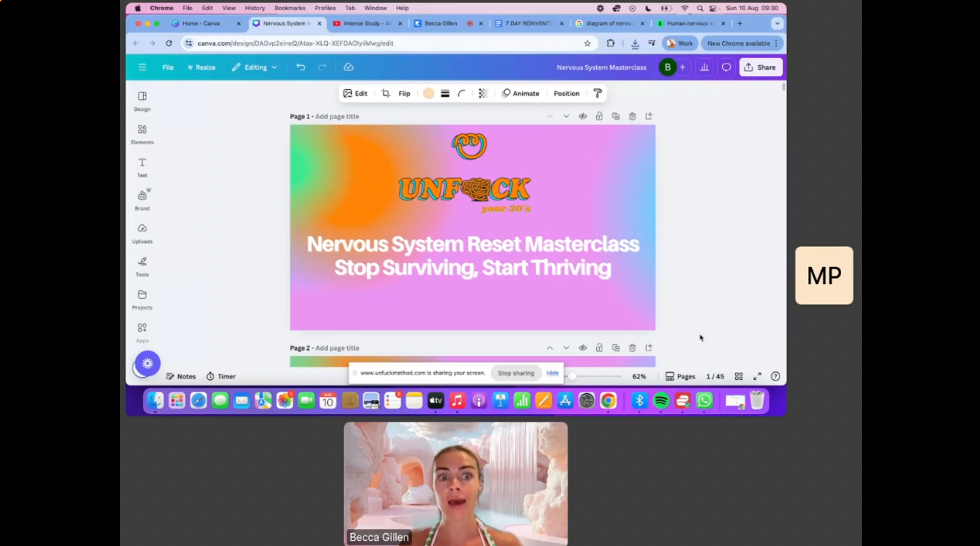Open the help question mark button
The width and height of the screenshot is (980, 546).
click(776, 377)
